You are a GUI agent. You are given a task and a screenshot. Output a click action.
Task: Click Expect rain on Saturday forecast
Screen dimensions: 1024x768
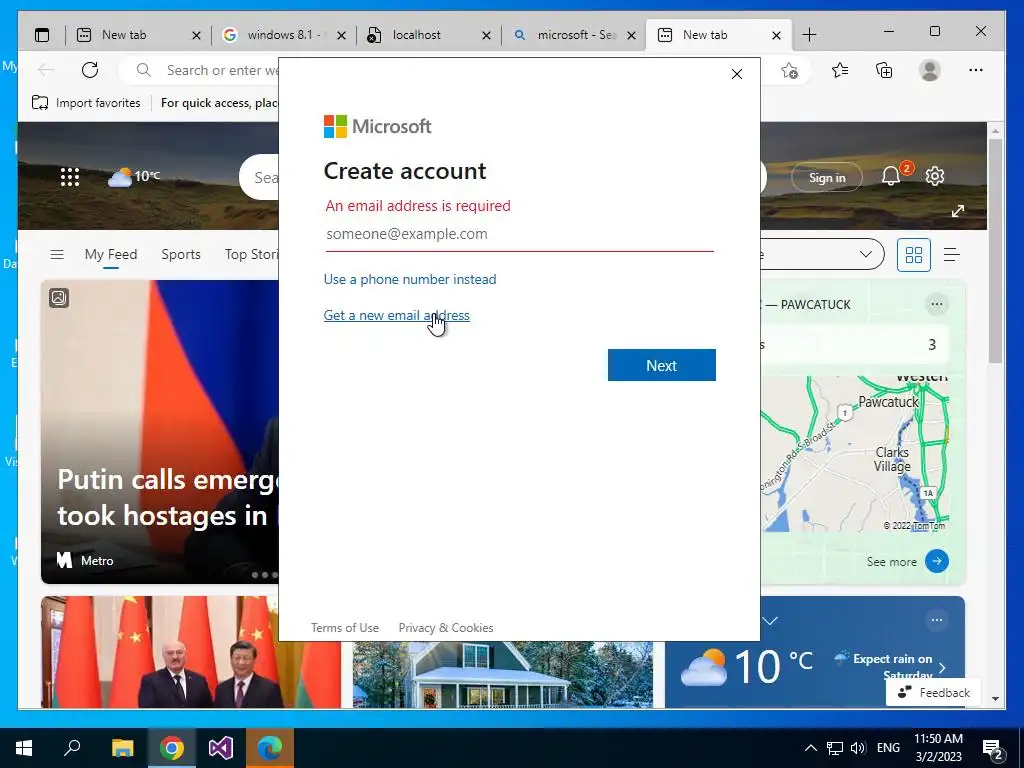(892, 666)
